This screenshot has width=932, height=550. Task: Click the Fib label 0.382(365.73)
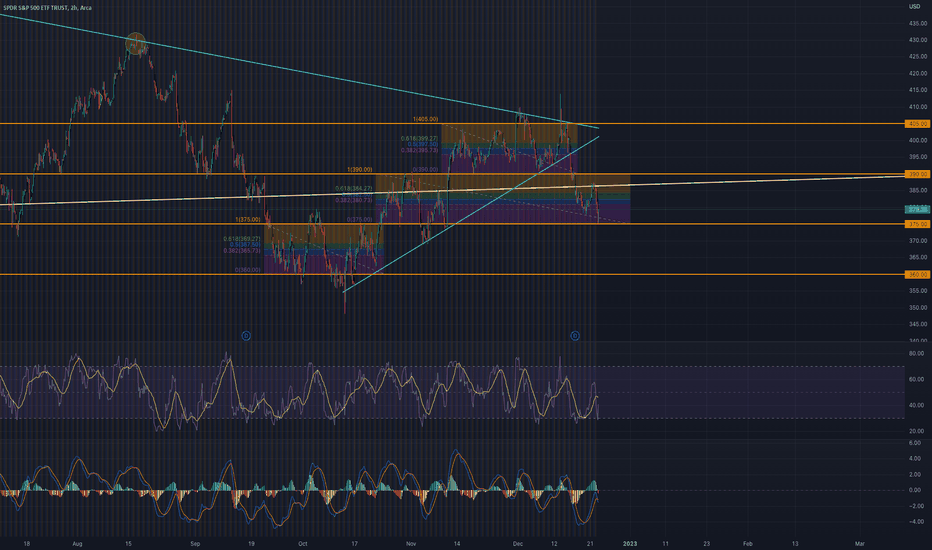click(x=242, y=251)
